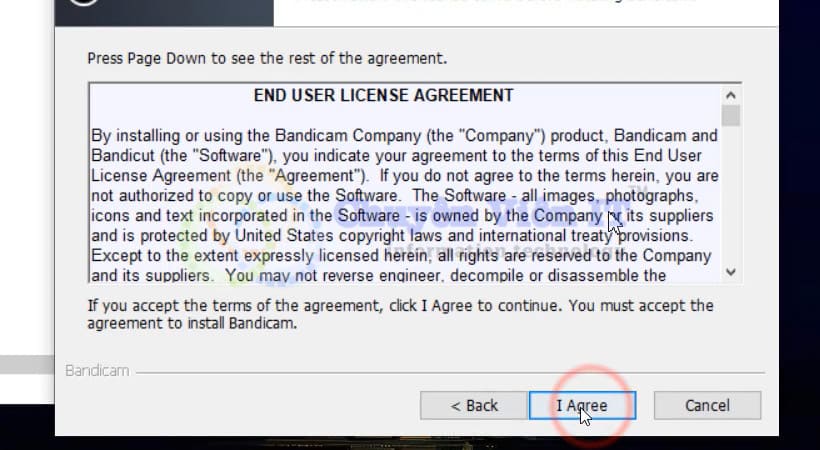
Task: Click the 'reverse engineer, decompile' line
Action: (379, 275)
